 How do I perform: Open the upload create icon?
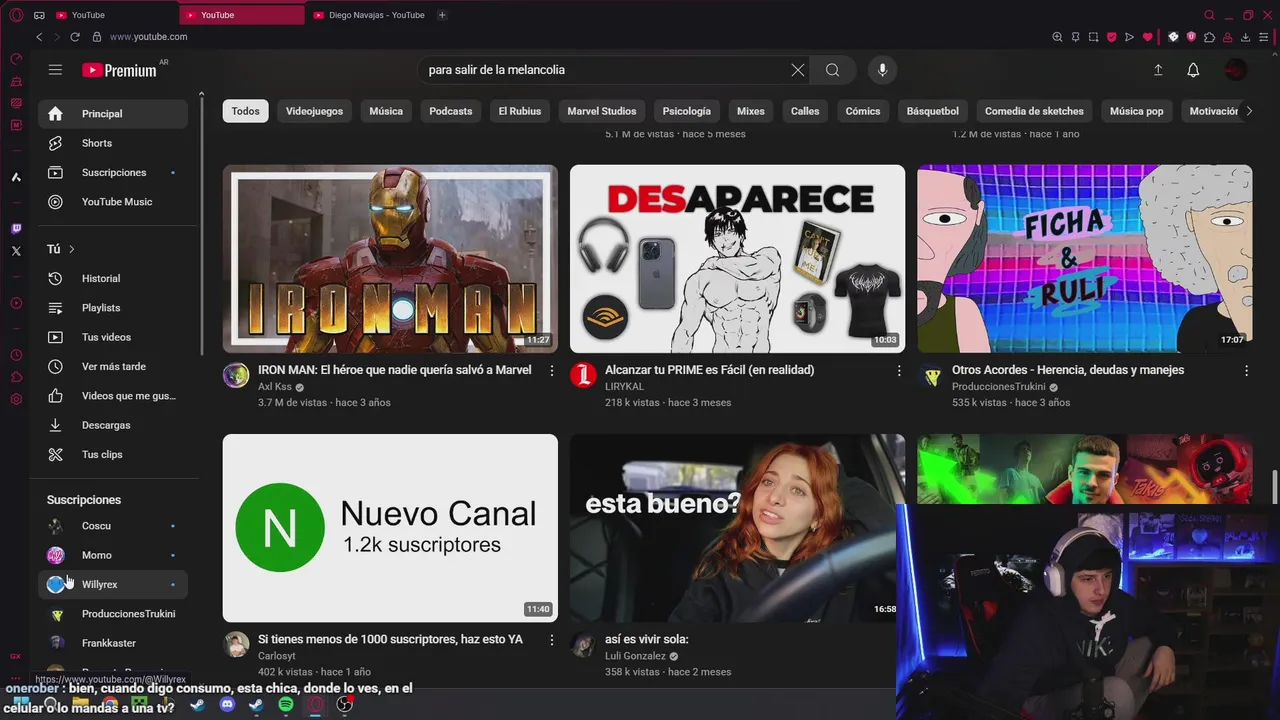[1158, 70]
